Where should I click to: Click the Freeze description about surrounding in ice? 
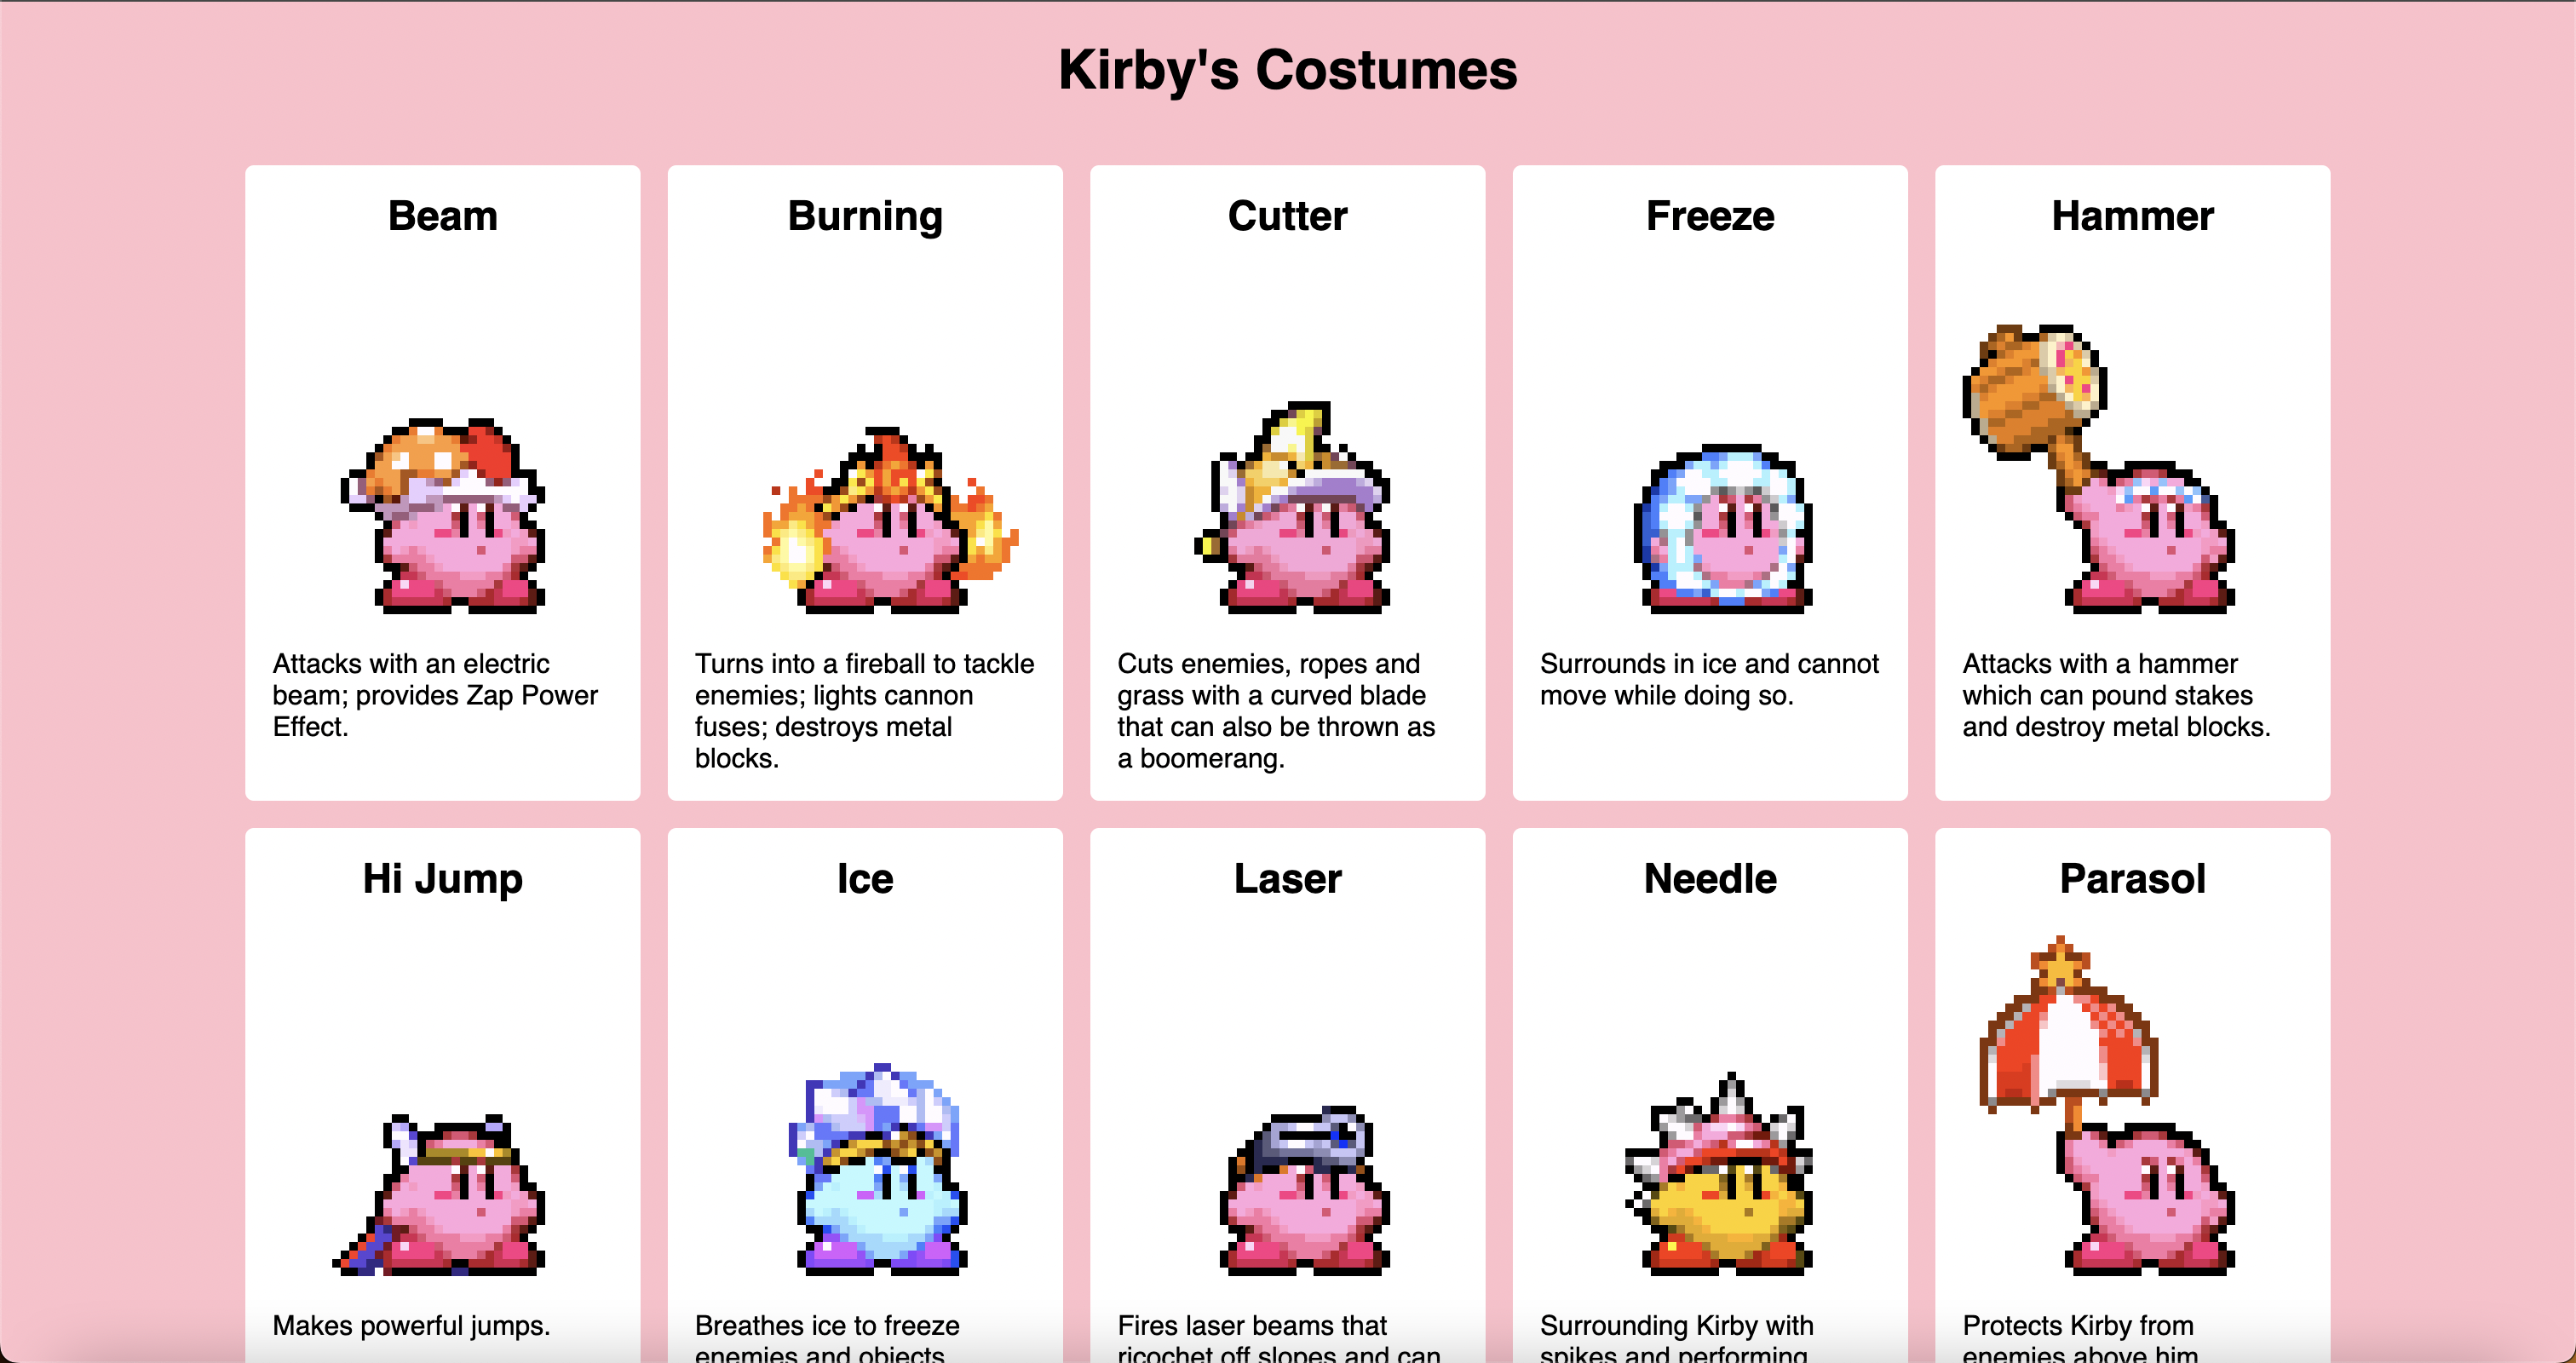tap(1709, 679)
